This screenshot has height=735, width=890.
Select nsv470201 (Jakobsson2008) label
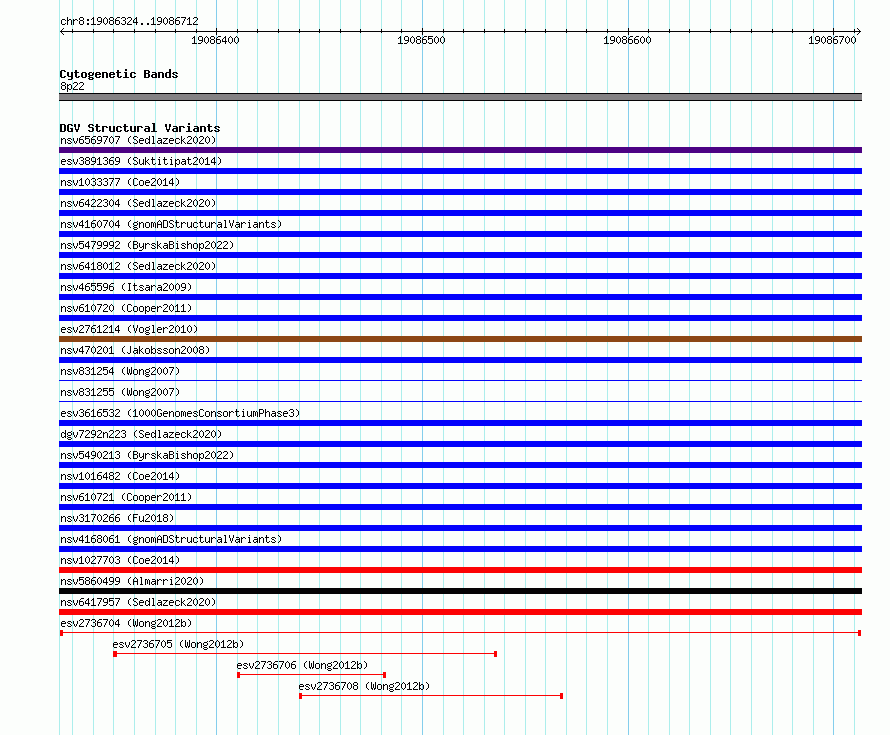tap(135, 350)
